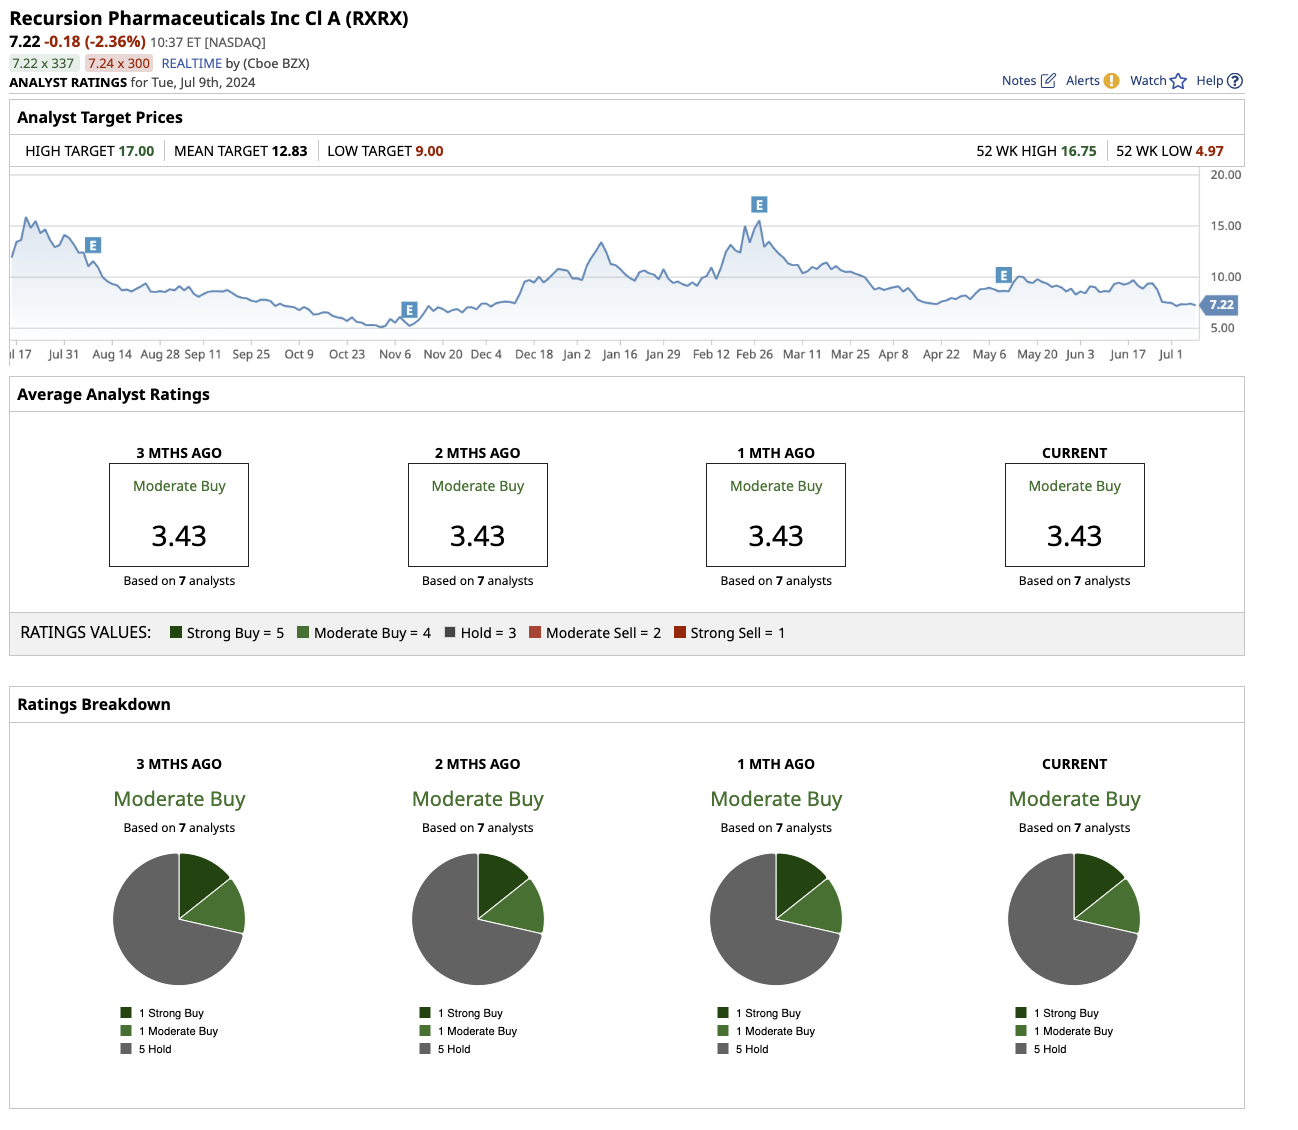Viewport: 1298px width, 1130px height.
Task: Click the Notes link text
Action: (x=1019, y=81)
